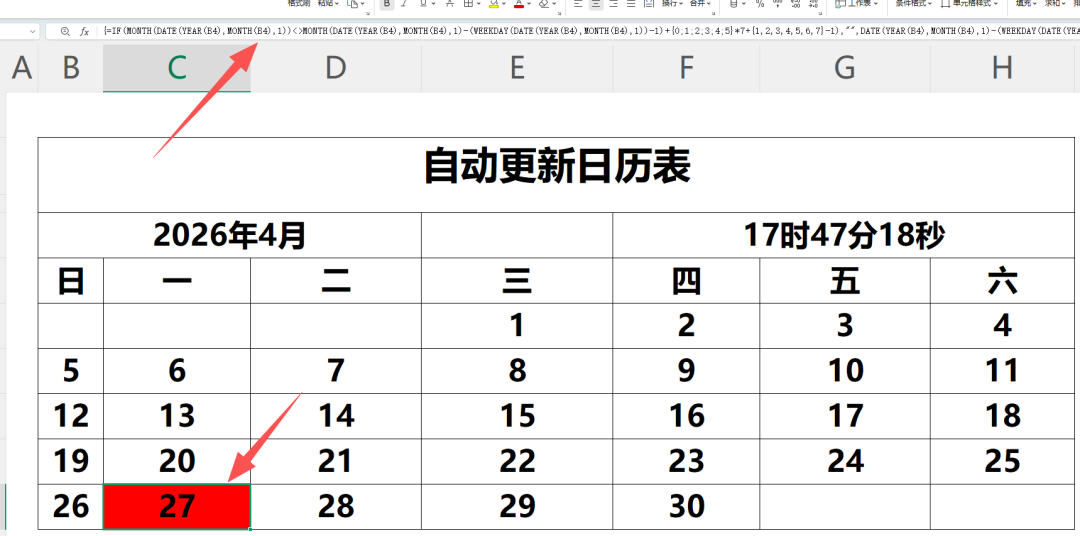The height and width of the screenshot is (536, 1080).
Task: Toggle italic formatting in the toolbar
Action: 404,3
